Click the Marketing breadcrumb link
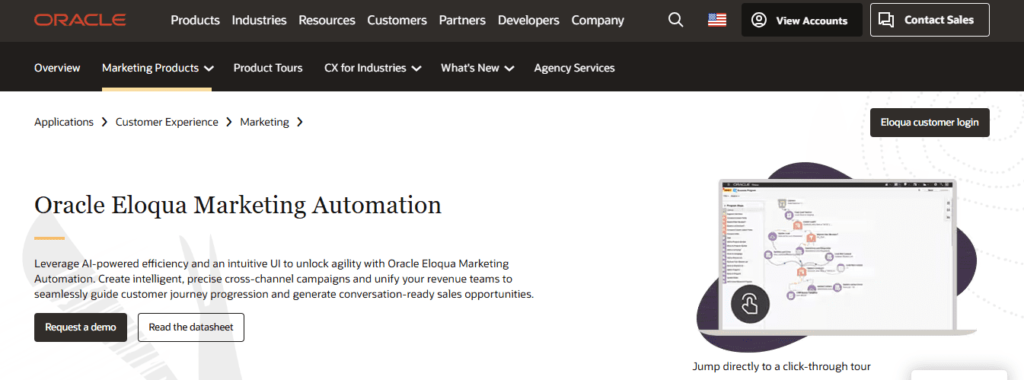The image size is (1024, 380). 264,122
